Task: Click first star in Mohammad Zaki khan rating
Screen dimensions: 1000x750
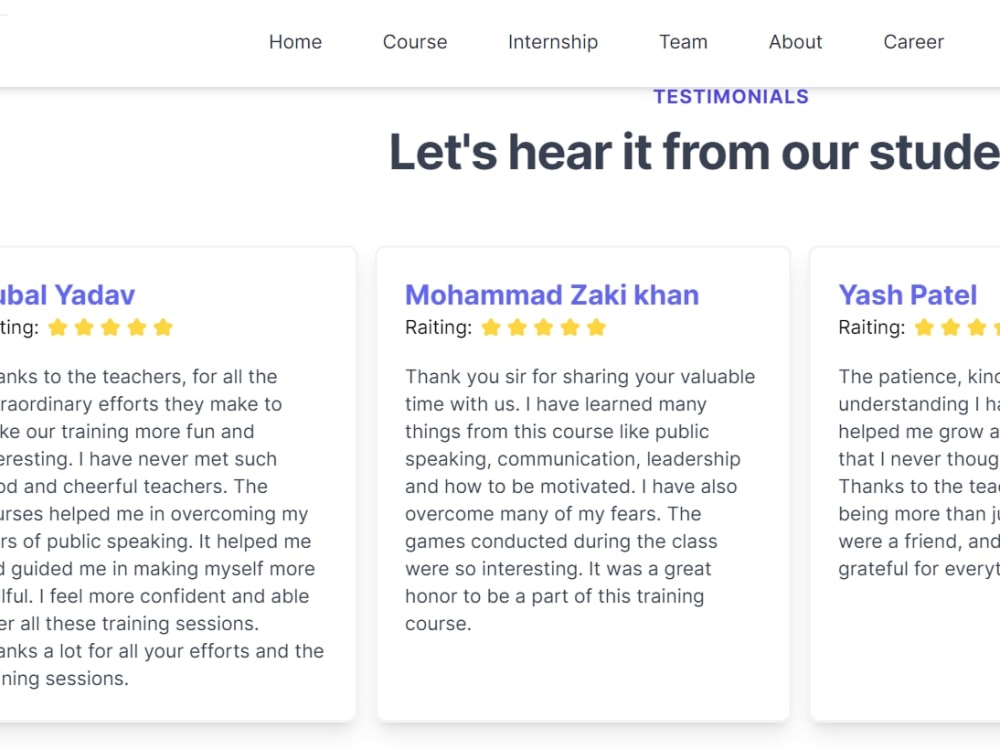Action: click(x=491, y=327)
